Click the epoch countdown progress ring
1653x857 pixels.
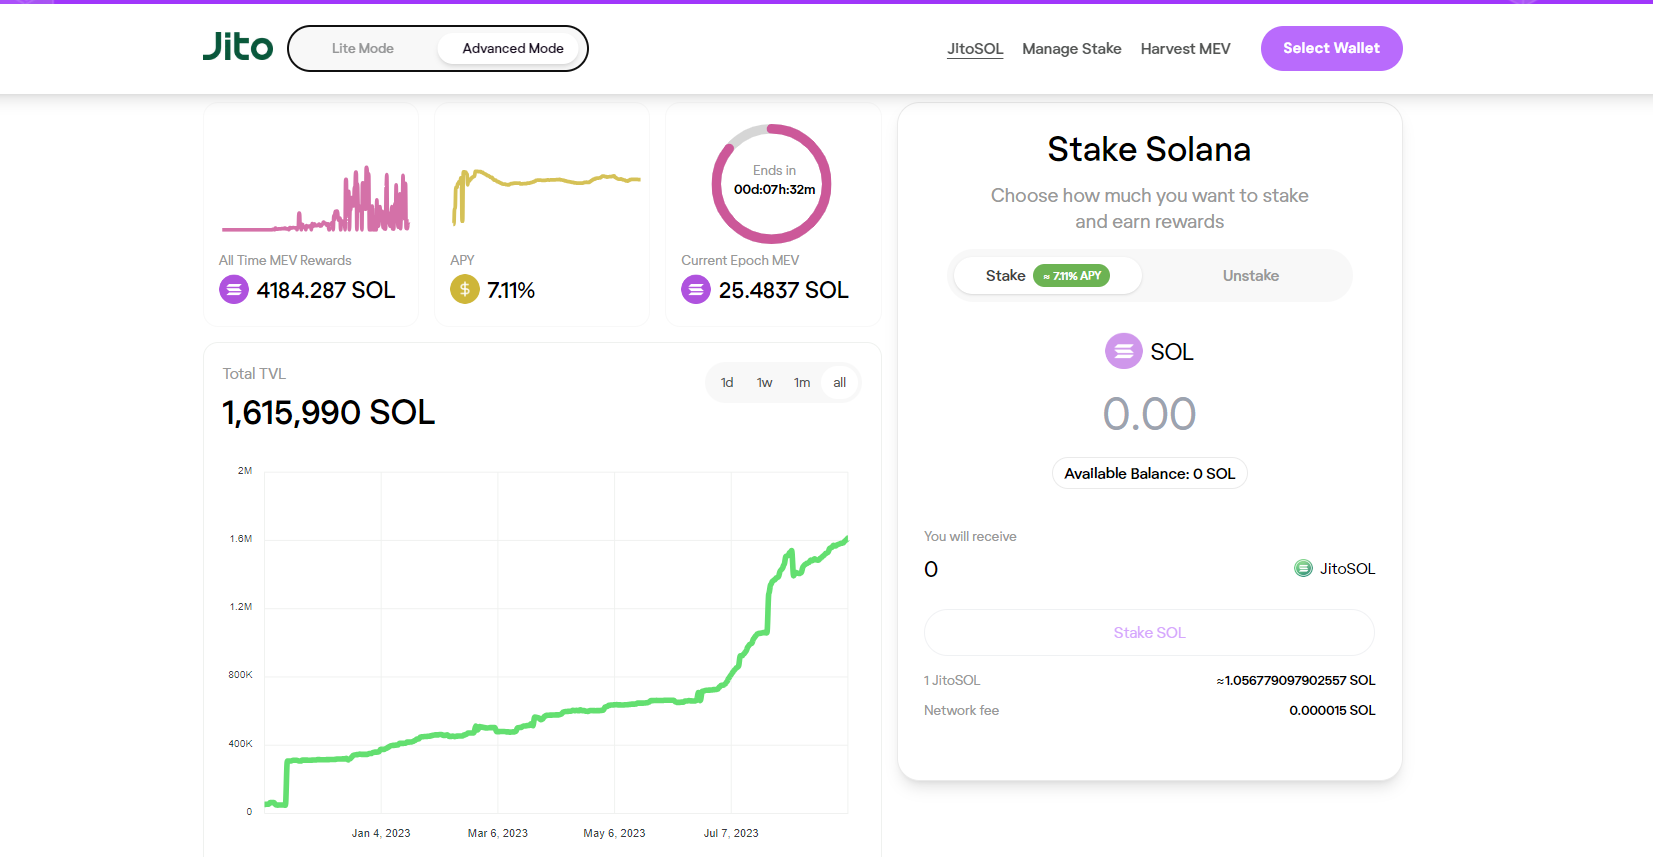pos(772,184)
